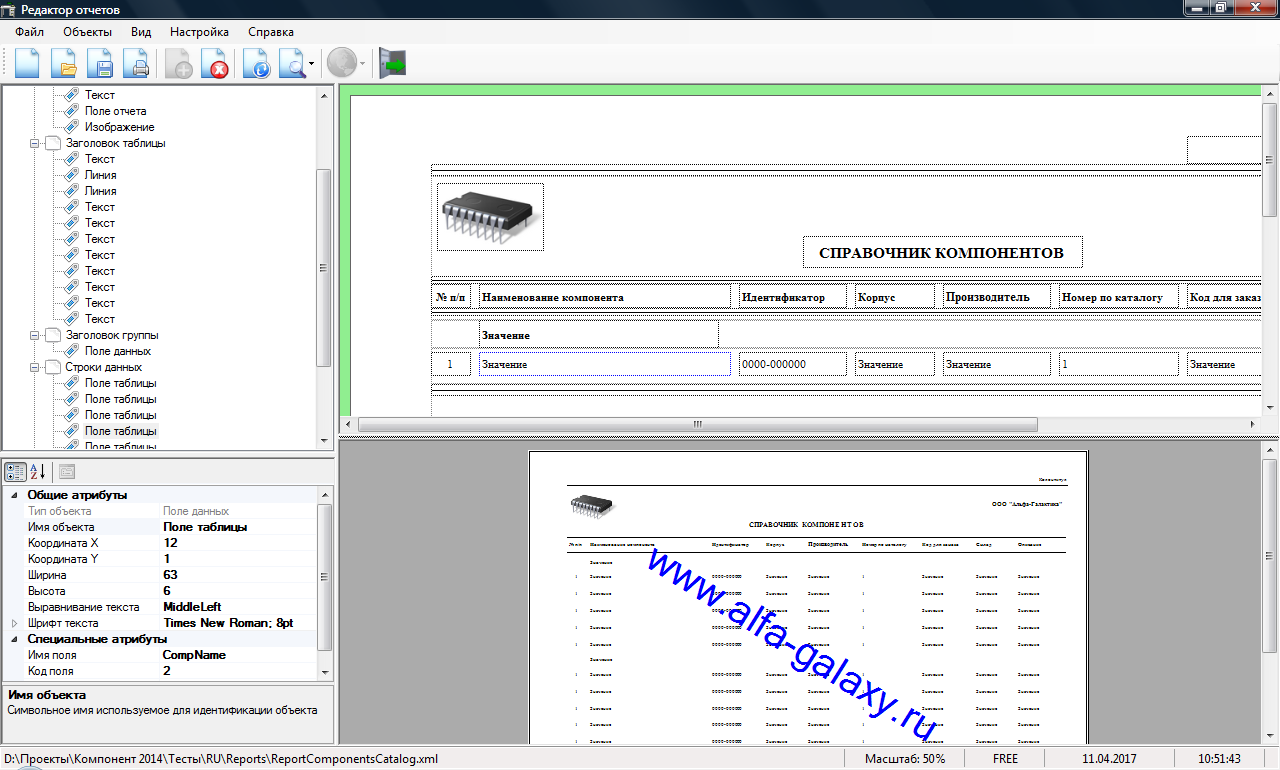Expand the Шрифт текста property
Viewport: 1280px width, 770px height.
click(14, 623)
